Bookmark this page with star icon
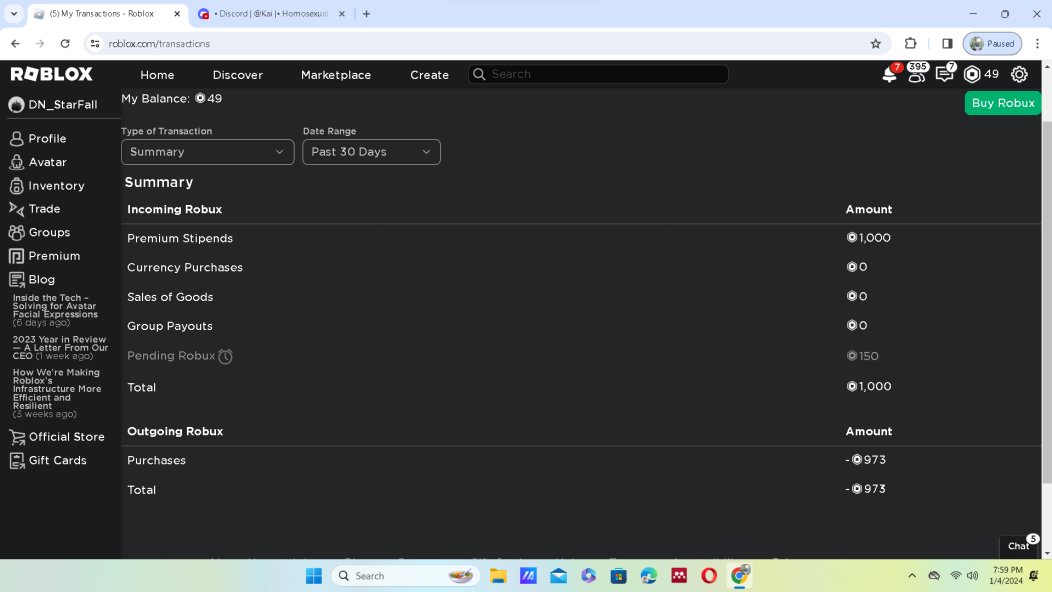This screenshot has height=592, width=1052. [876, 44]
